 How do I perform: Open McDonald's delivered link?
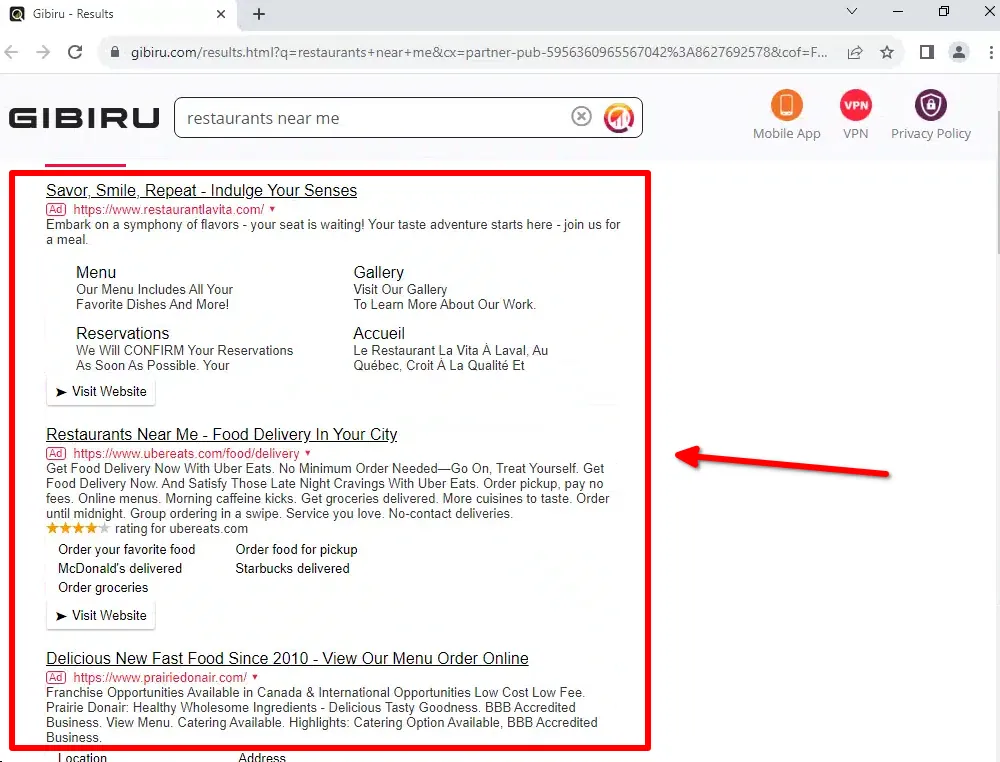pos(120,569)
